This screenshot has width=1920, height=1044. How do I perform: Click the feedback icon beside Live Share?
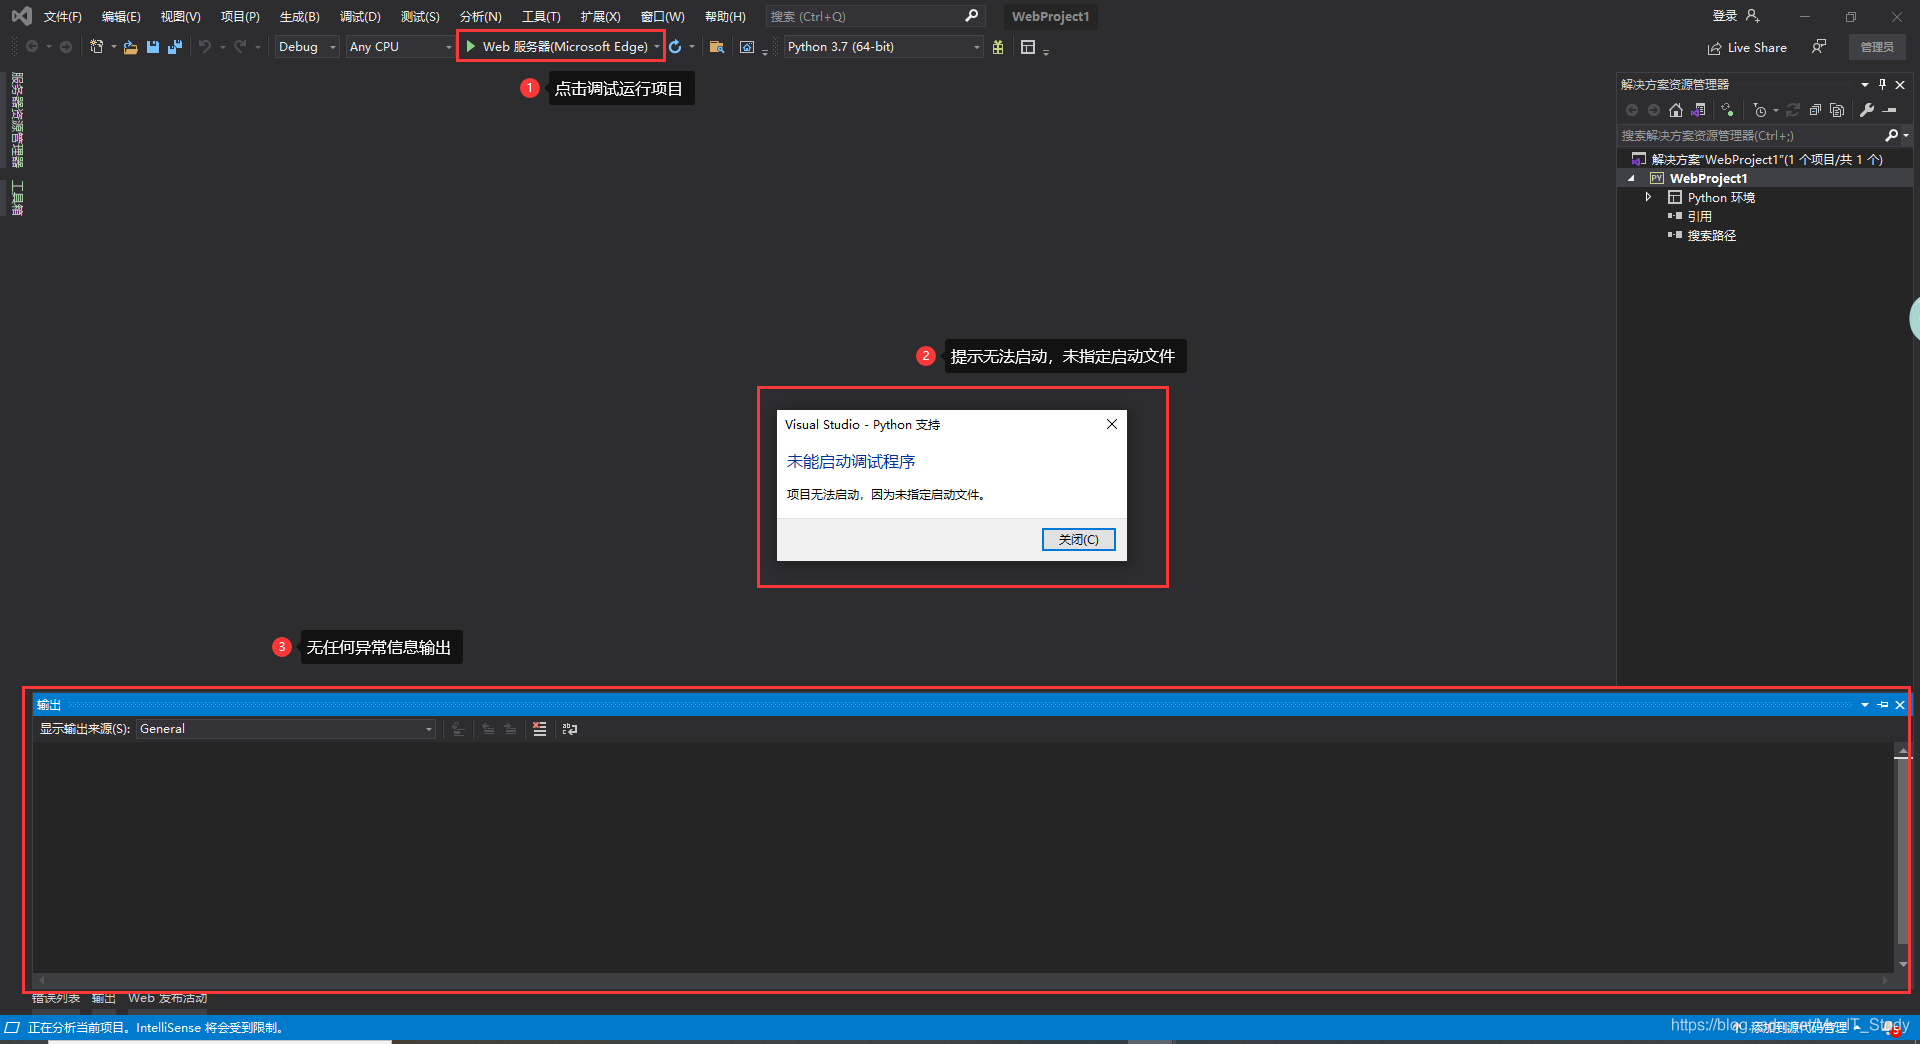(1819, 47)
